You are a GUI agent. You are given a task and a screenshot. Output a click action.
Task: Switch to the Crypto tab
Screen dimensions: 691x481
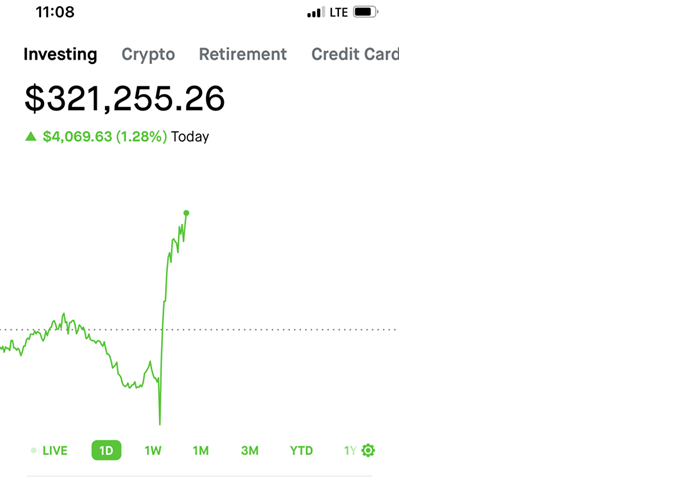pos(148,54)
